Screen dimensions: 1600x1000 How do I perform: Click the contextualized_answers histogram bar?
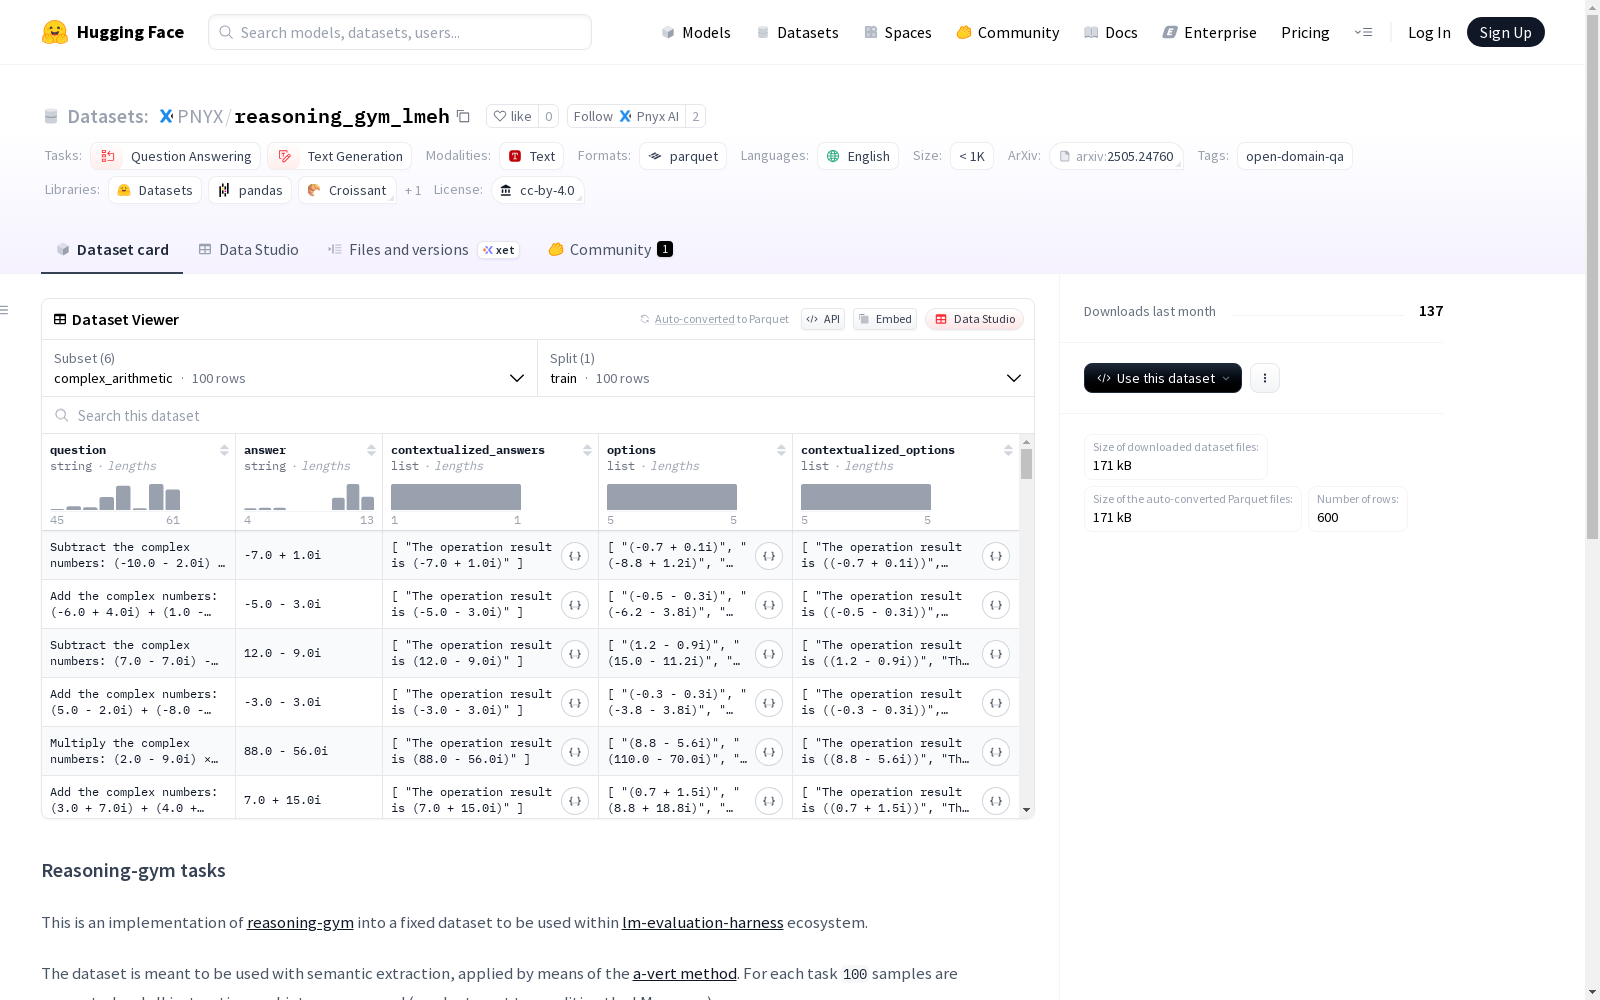[x=456, y=497]
